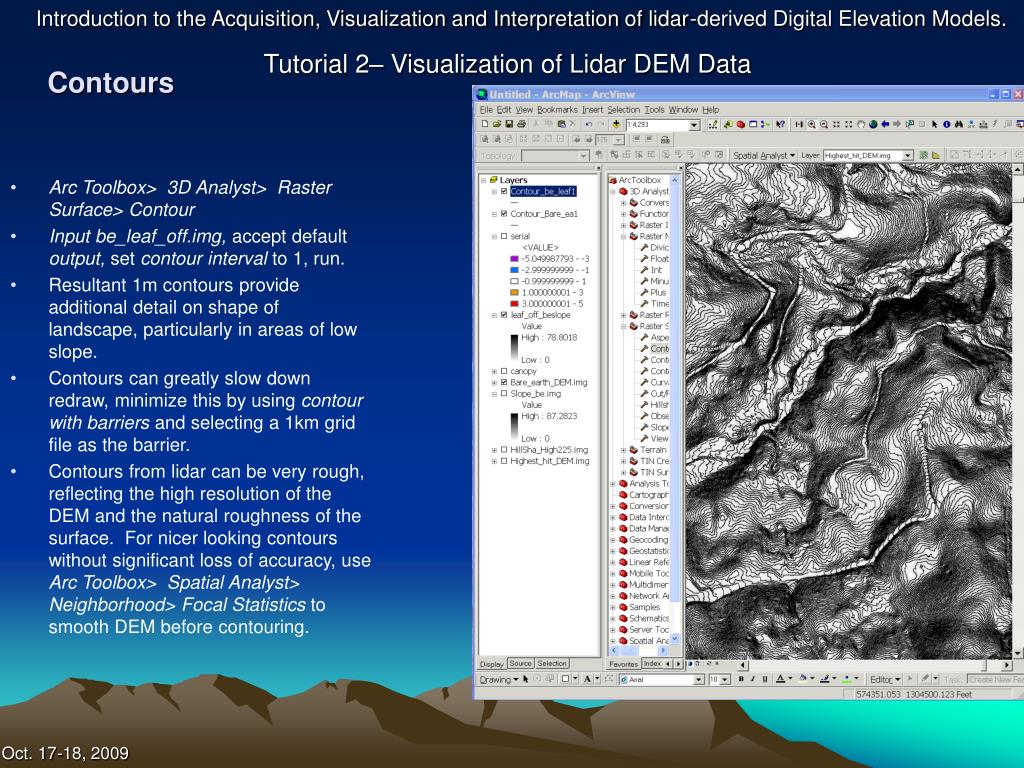This screenshot has height=768, width=1024.
Task: Uncheck the Bare_earth_DEM.img layer checkbox
Action: (504, 382)
